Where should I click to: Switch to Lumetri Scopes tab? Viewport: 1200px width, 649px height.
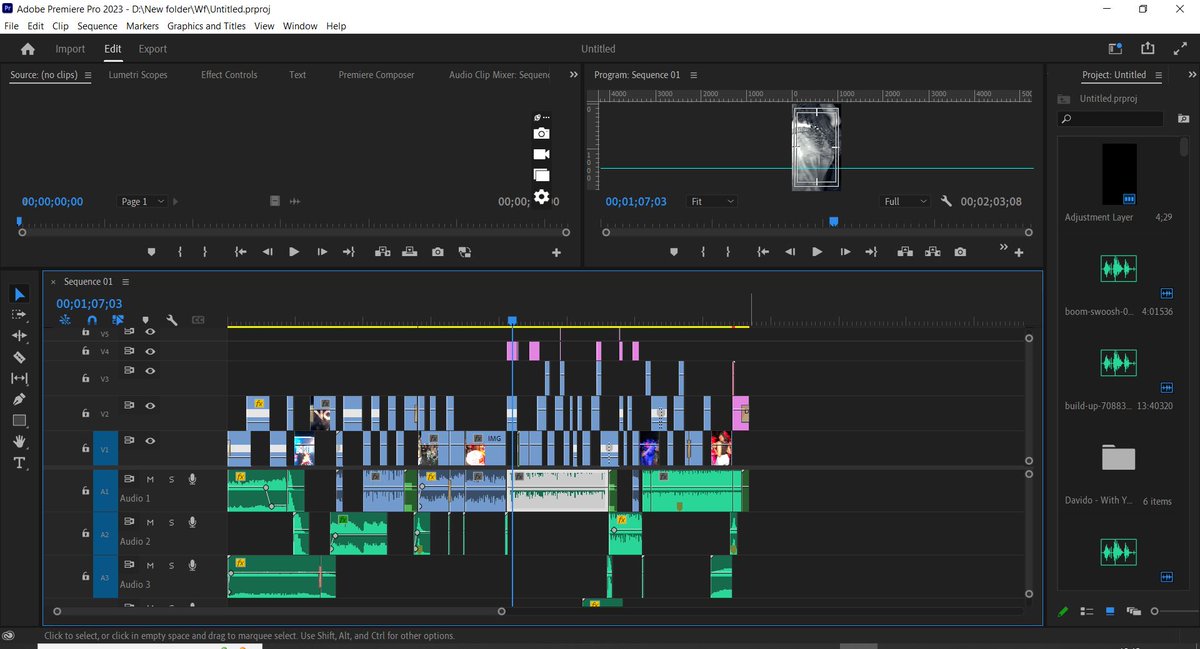point(138,75)
